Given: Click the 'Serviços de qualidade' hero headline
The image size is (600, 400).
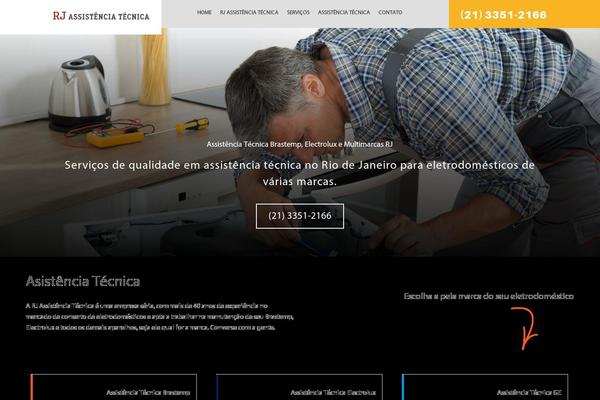Looking at the screenshot, I should [299, 174].
